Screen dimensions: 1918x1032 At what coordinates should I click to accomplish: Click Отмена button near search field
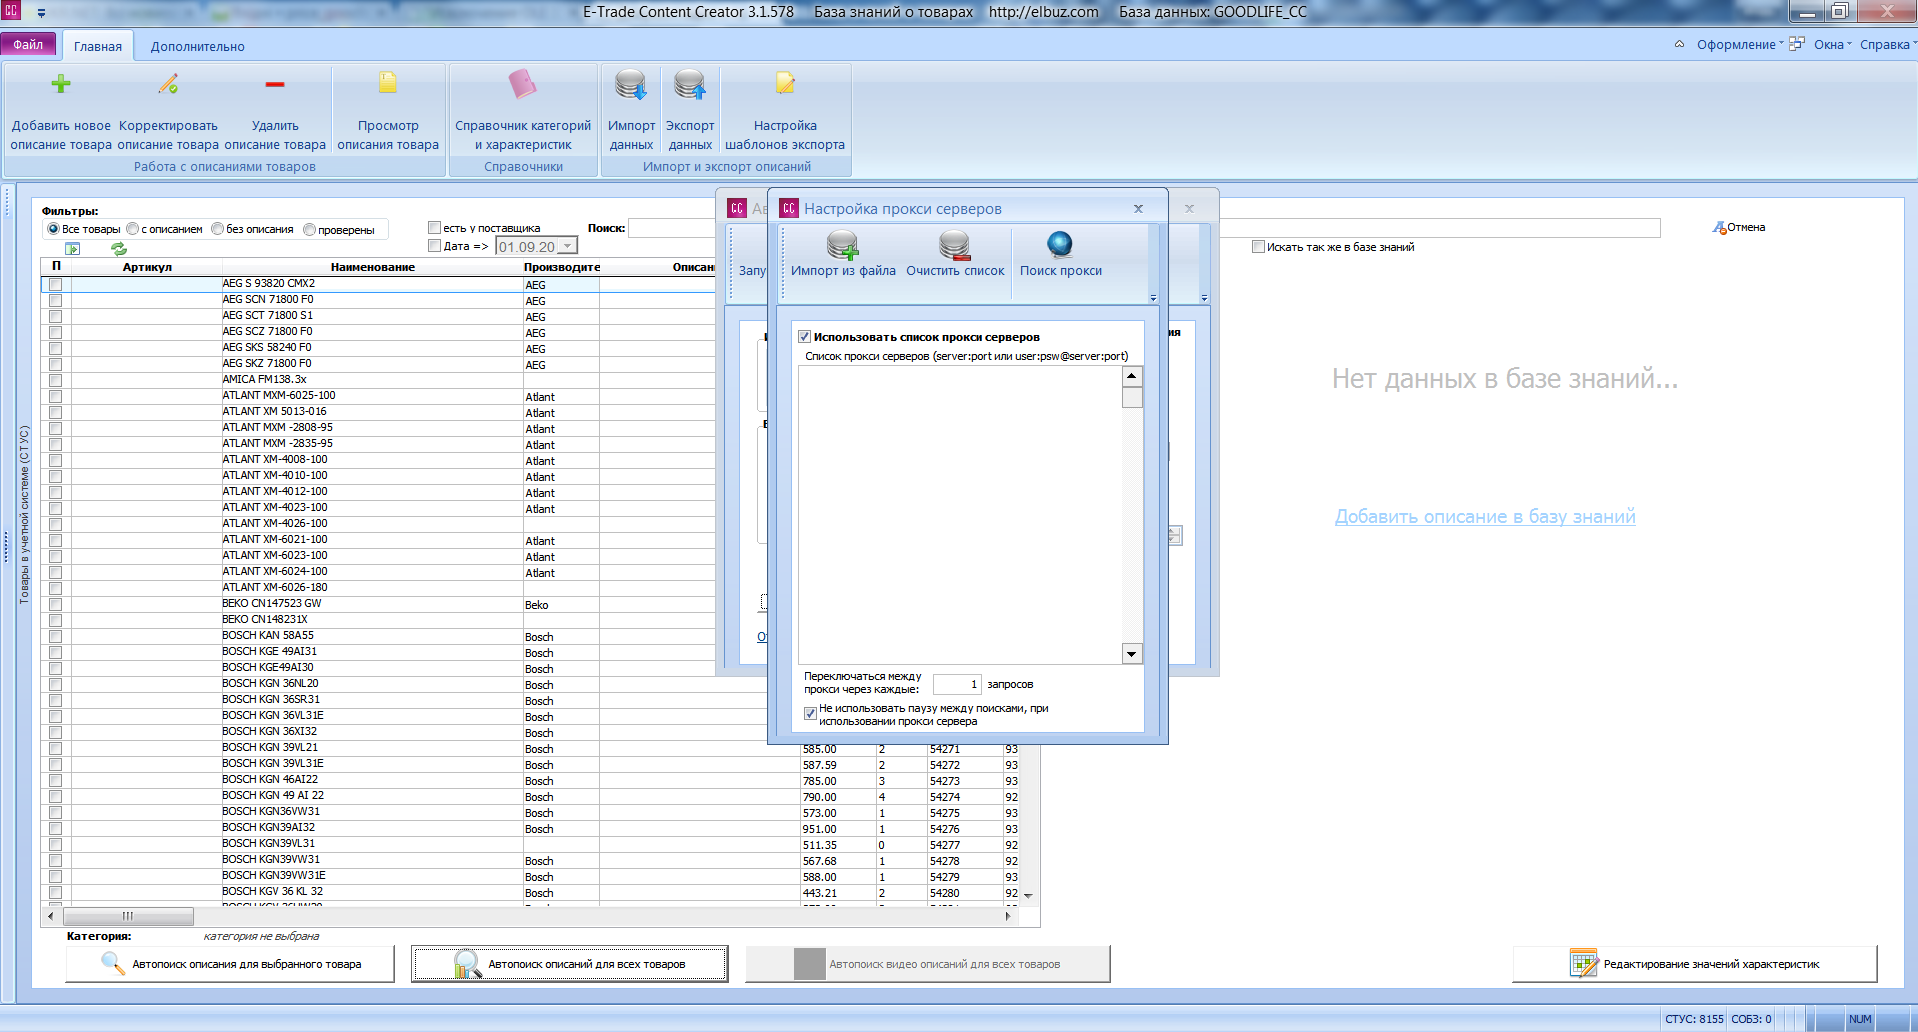1739,228
